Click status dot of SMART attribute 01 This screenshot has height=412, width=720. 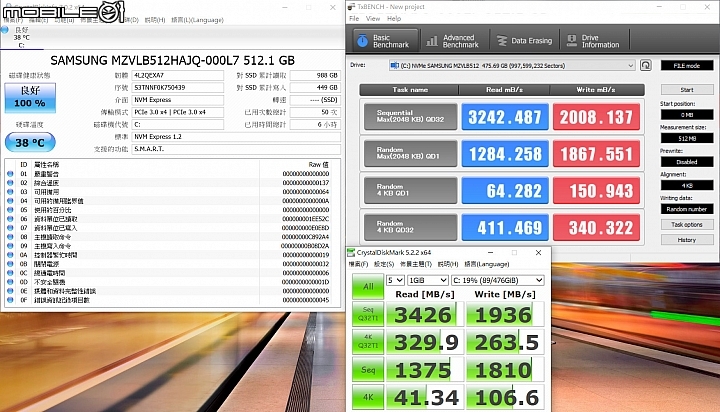tap(10, 174)
